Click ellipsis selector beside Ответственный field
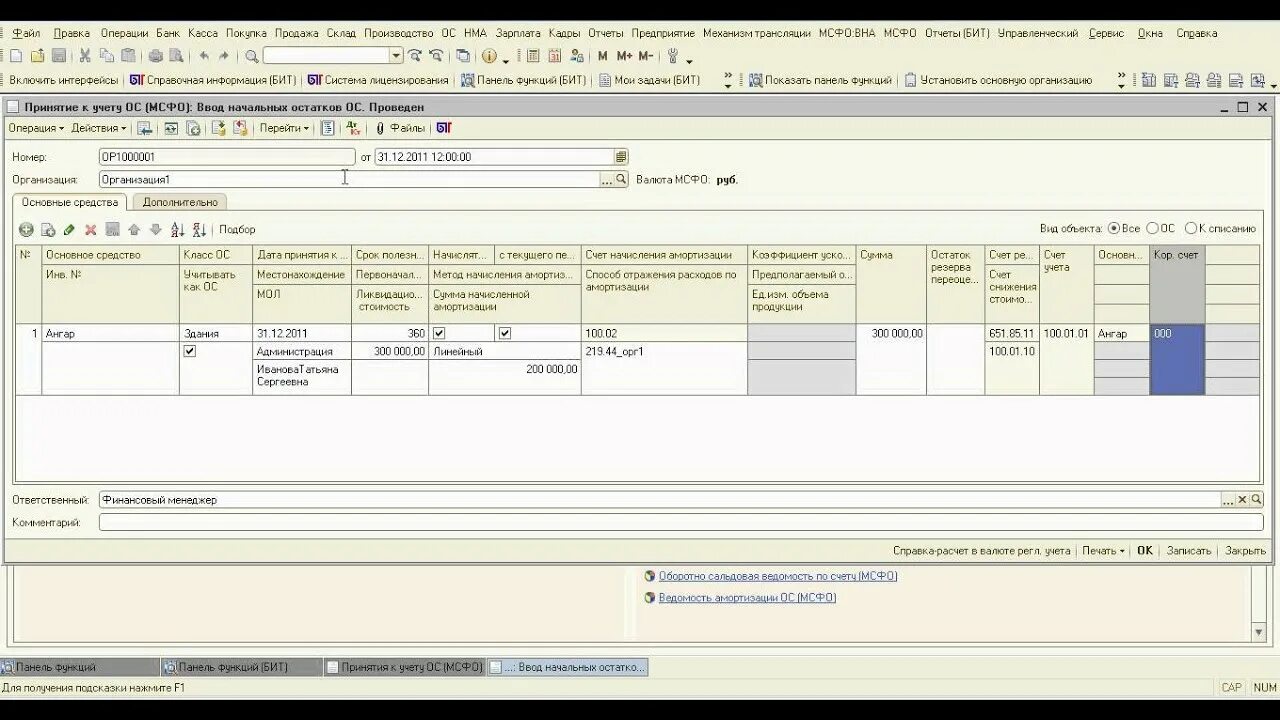Screen dimensions: 1280x720 (x=1228, y=500)
